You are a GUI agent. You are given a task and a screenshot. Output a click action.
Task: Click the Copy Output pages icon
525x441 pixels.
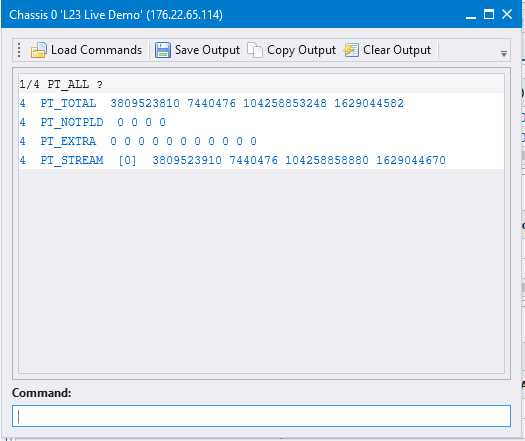(255, 50)
